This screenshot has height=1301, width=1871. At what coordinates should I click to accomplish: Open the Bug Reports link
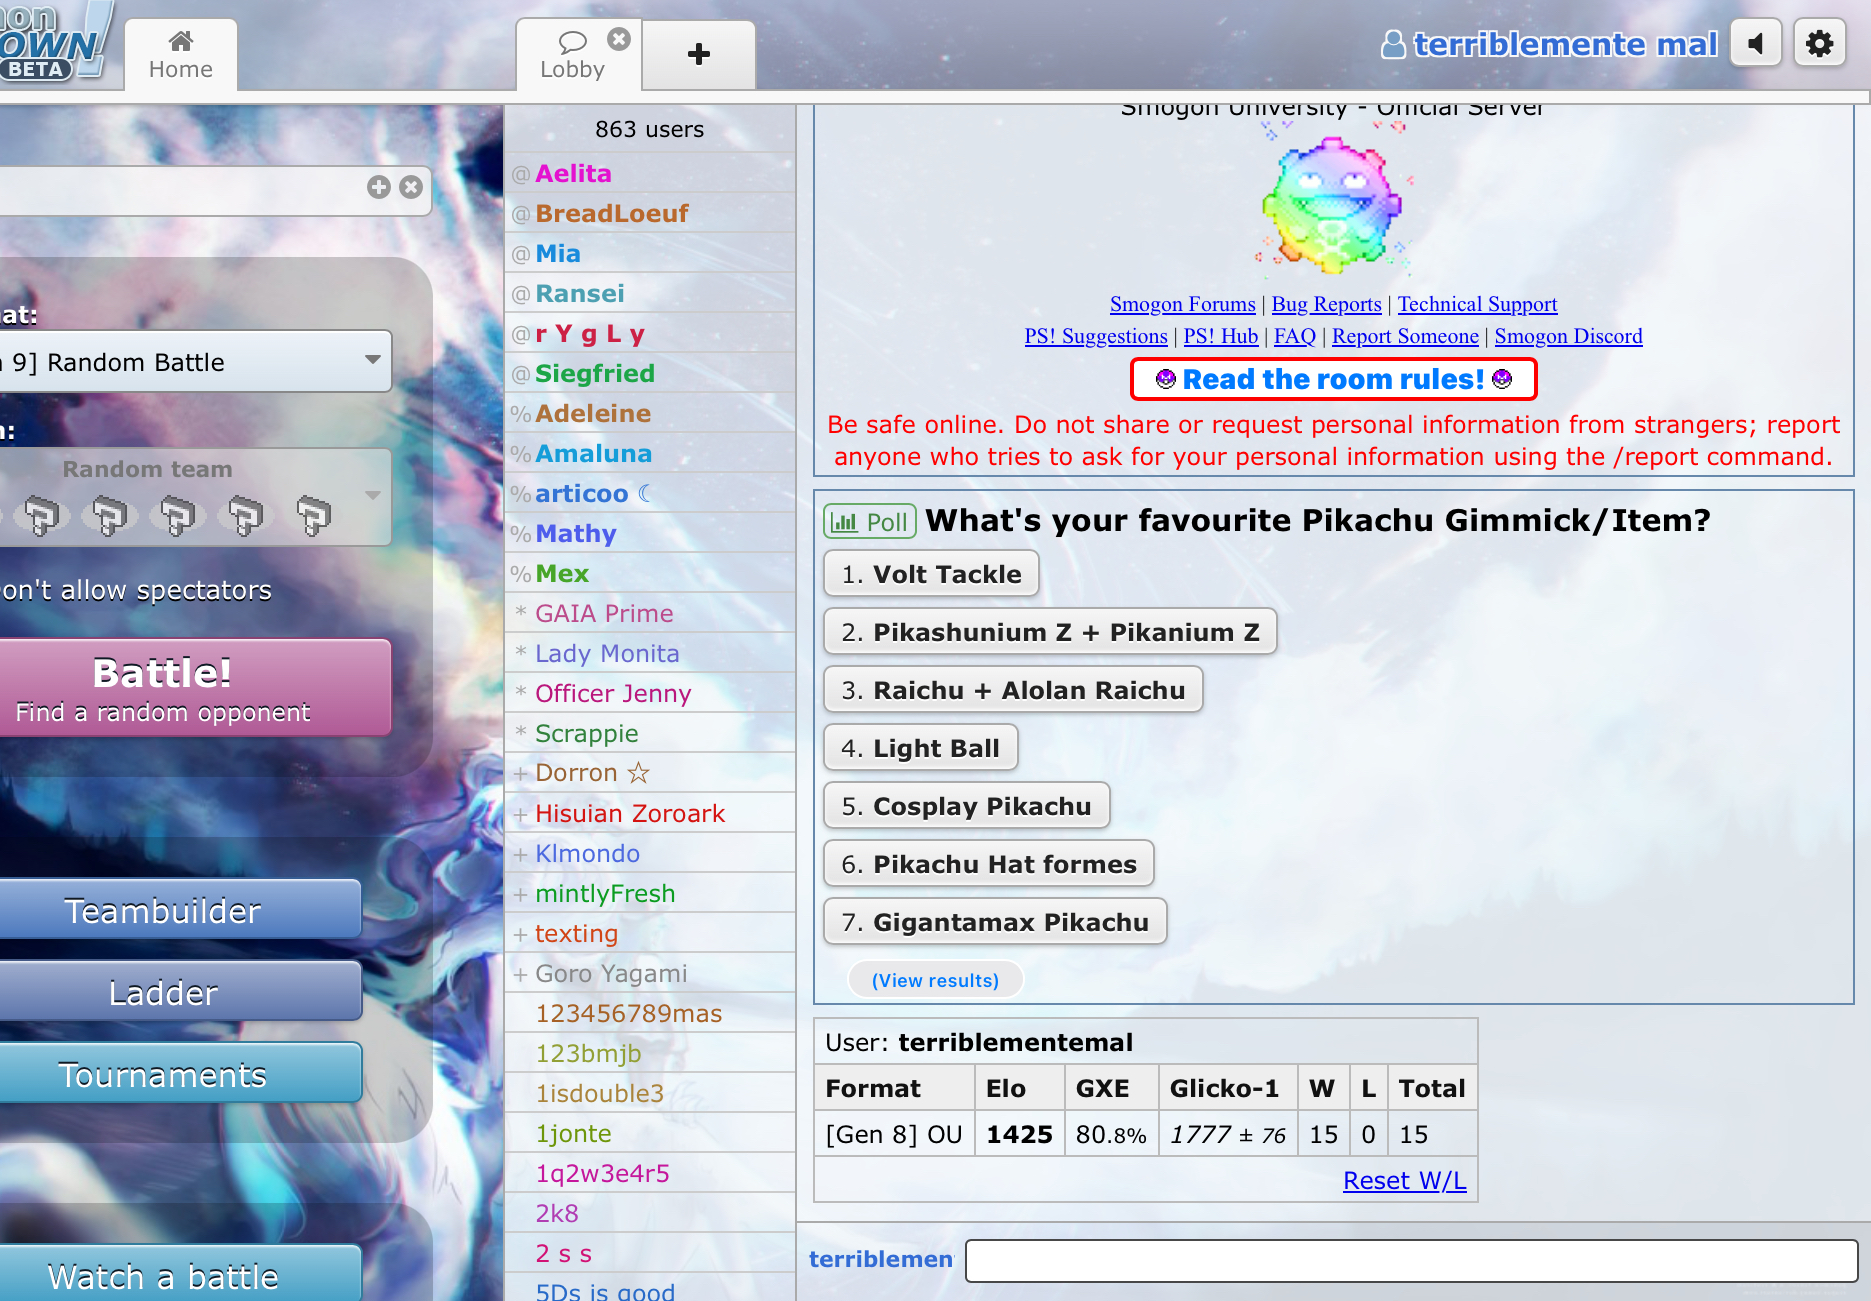(x=1327, y=304)
